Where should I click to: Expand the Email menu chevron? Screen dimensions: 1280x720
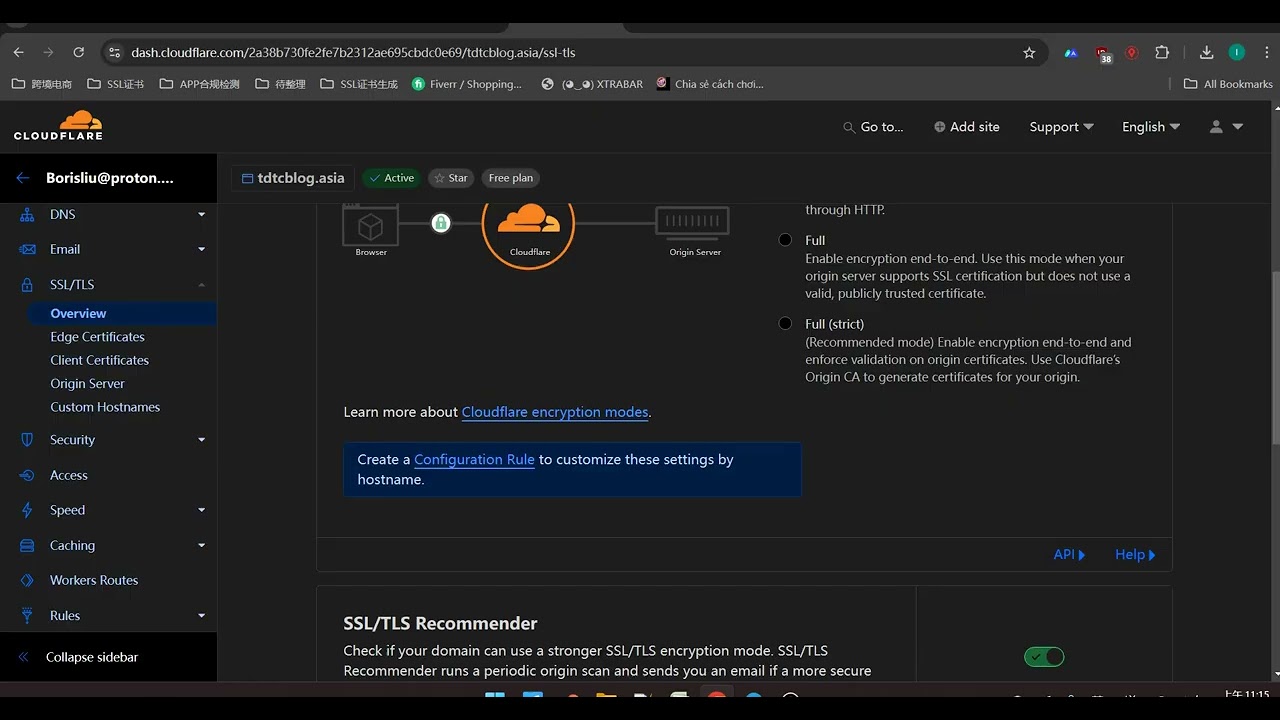click(x=201, y=249)
